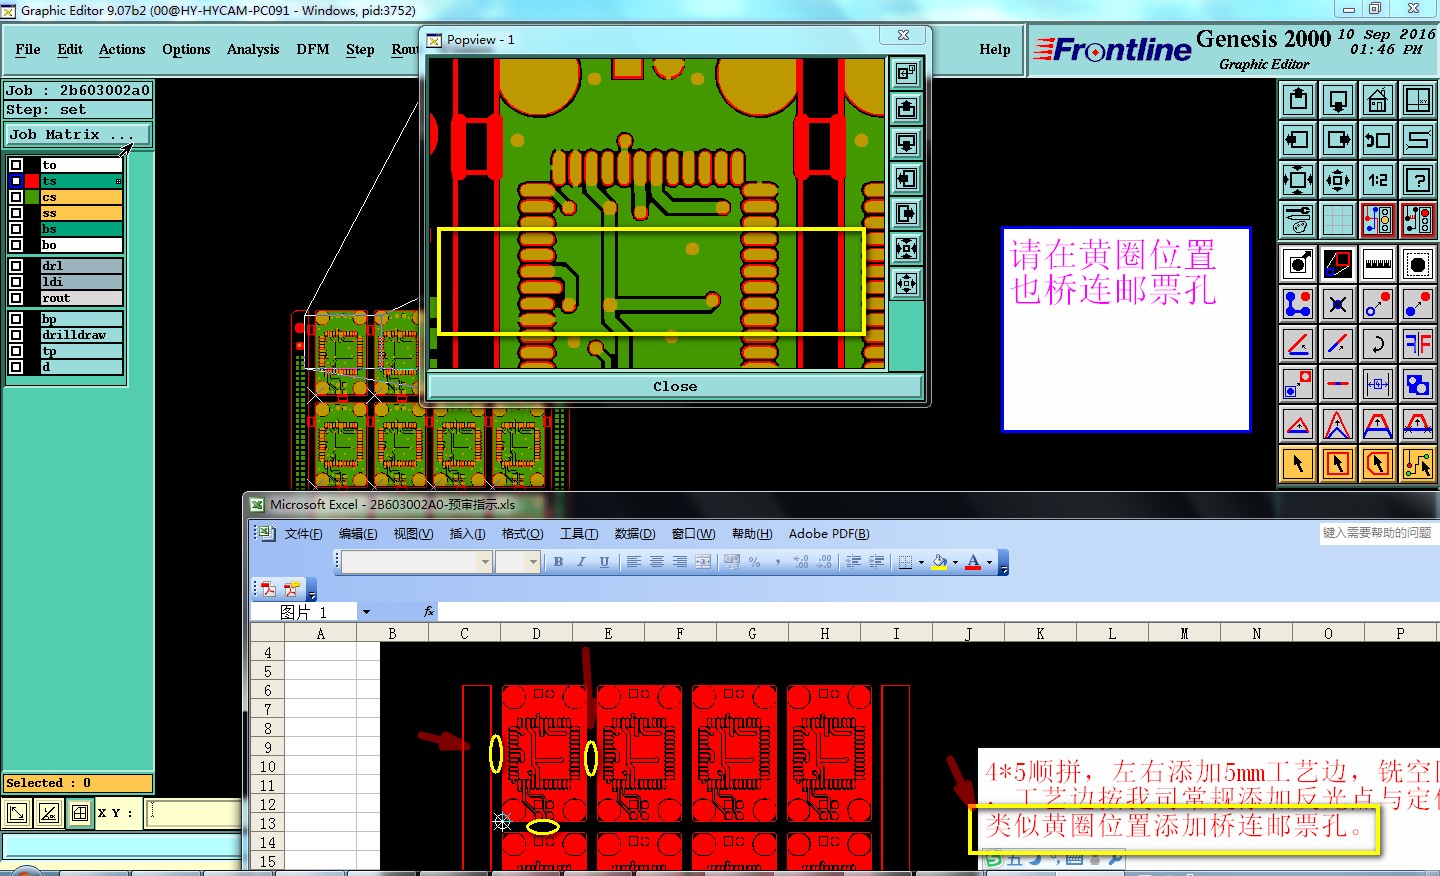1440x876 pixels.
Task: Expand the PDF toolbar options arrow
Action: pos(312,590)
